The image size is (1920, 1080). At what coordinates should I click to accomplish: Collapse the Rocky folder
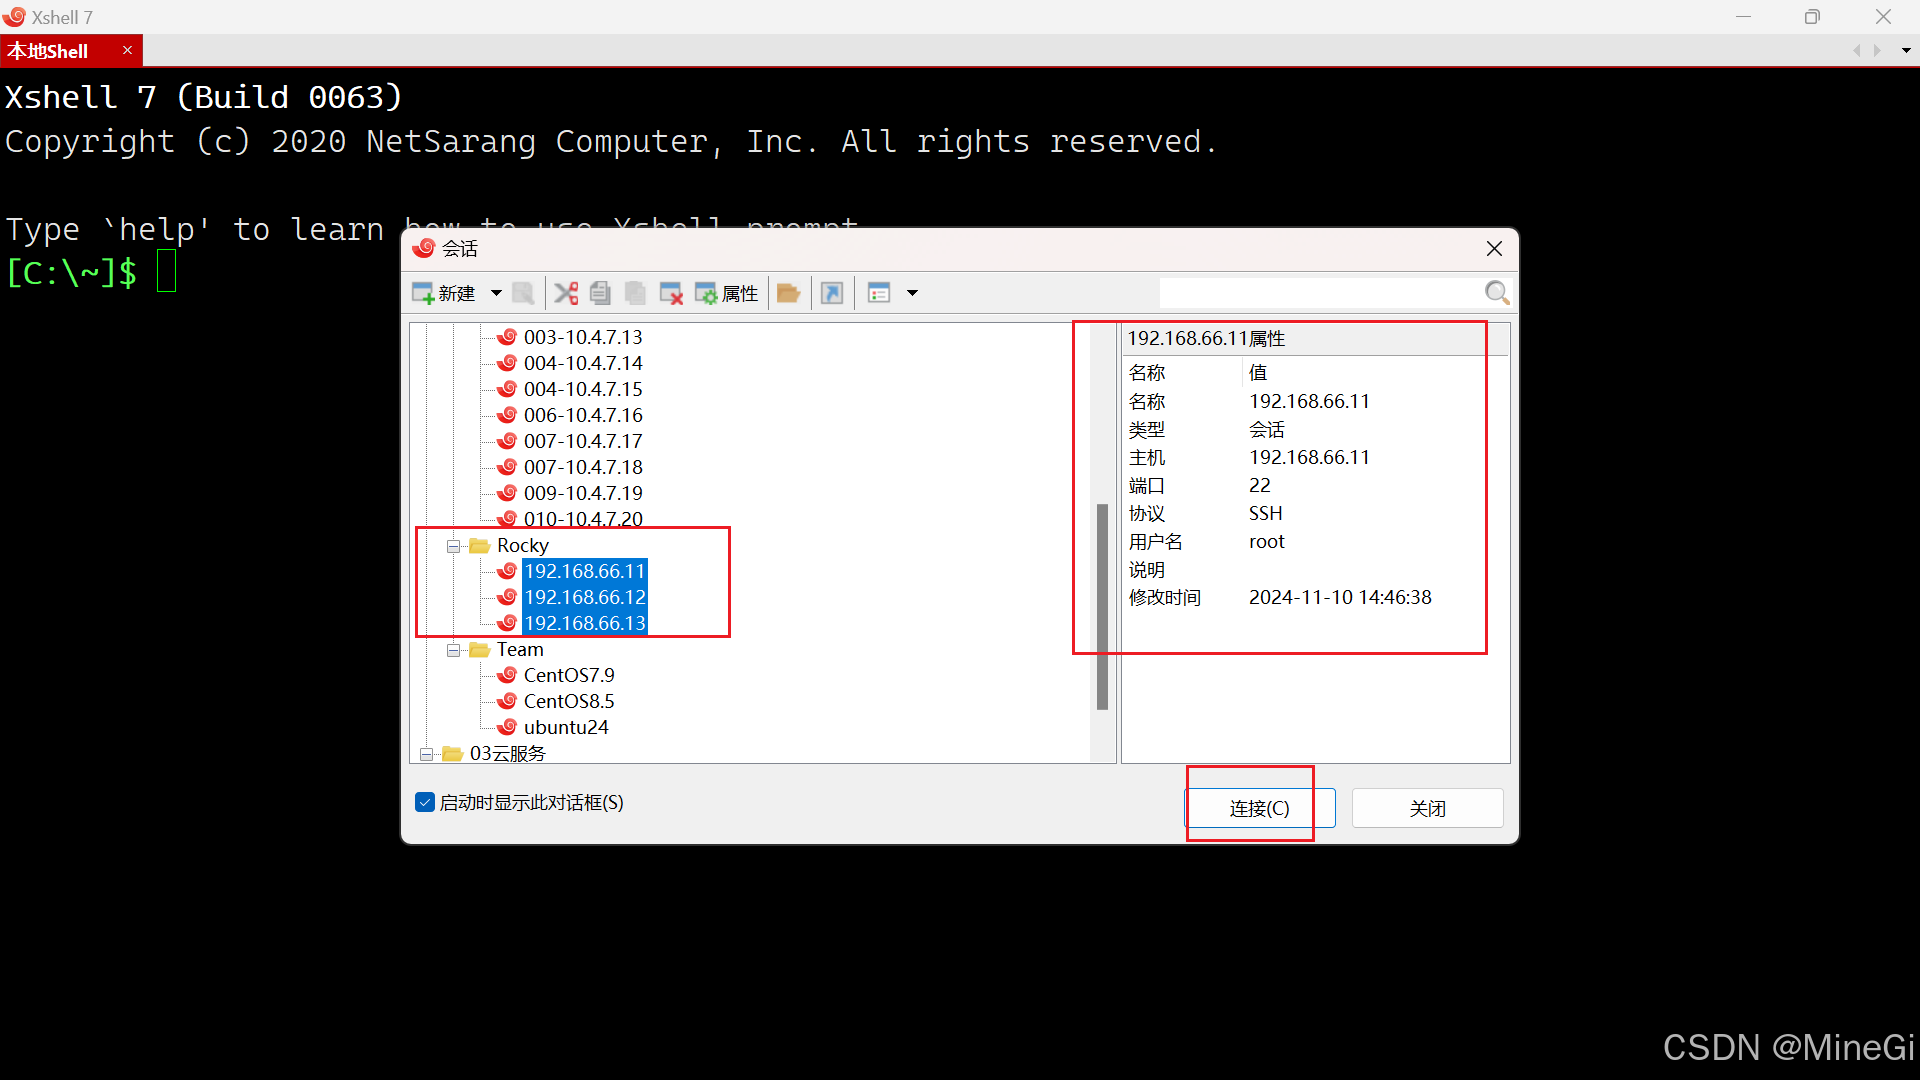coord(453,546)
